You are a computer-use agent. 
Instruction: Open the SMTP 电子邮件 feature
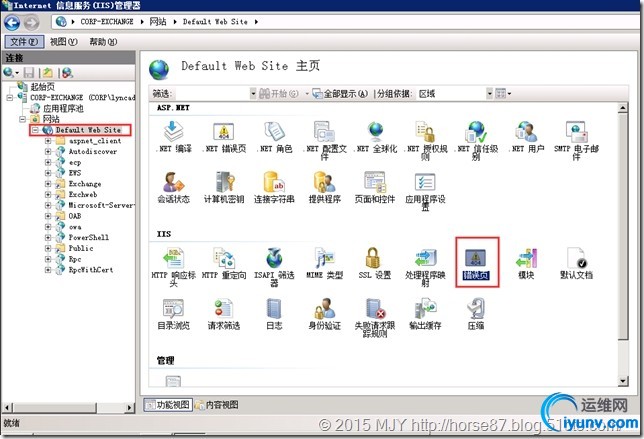tap(576, 140)
